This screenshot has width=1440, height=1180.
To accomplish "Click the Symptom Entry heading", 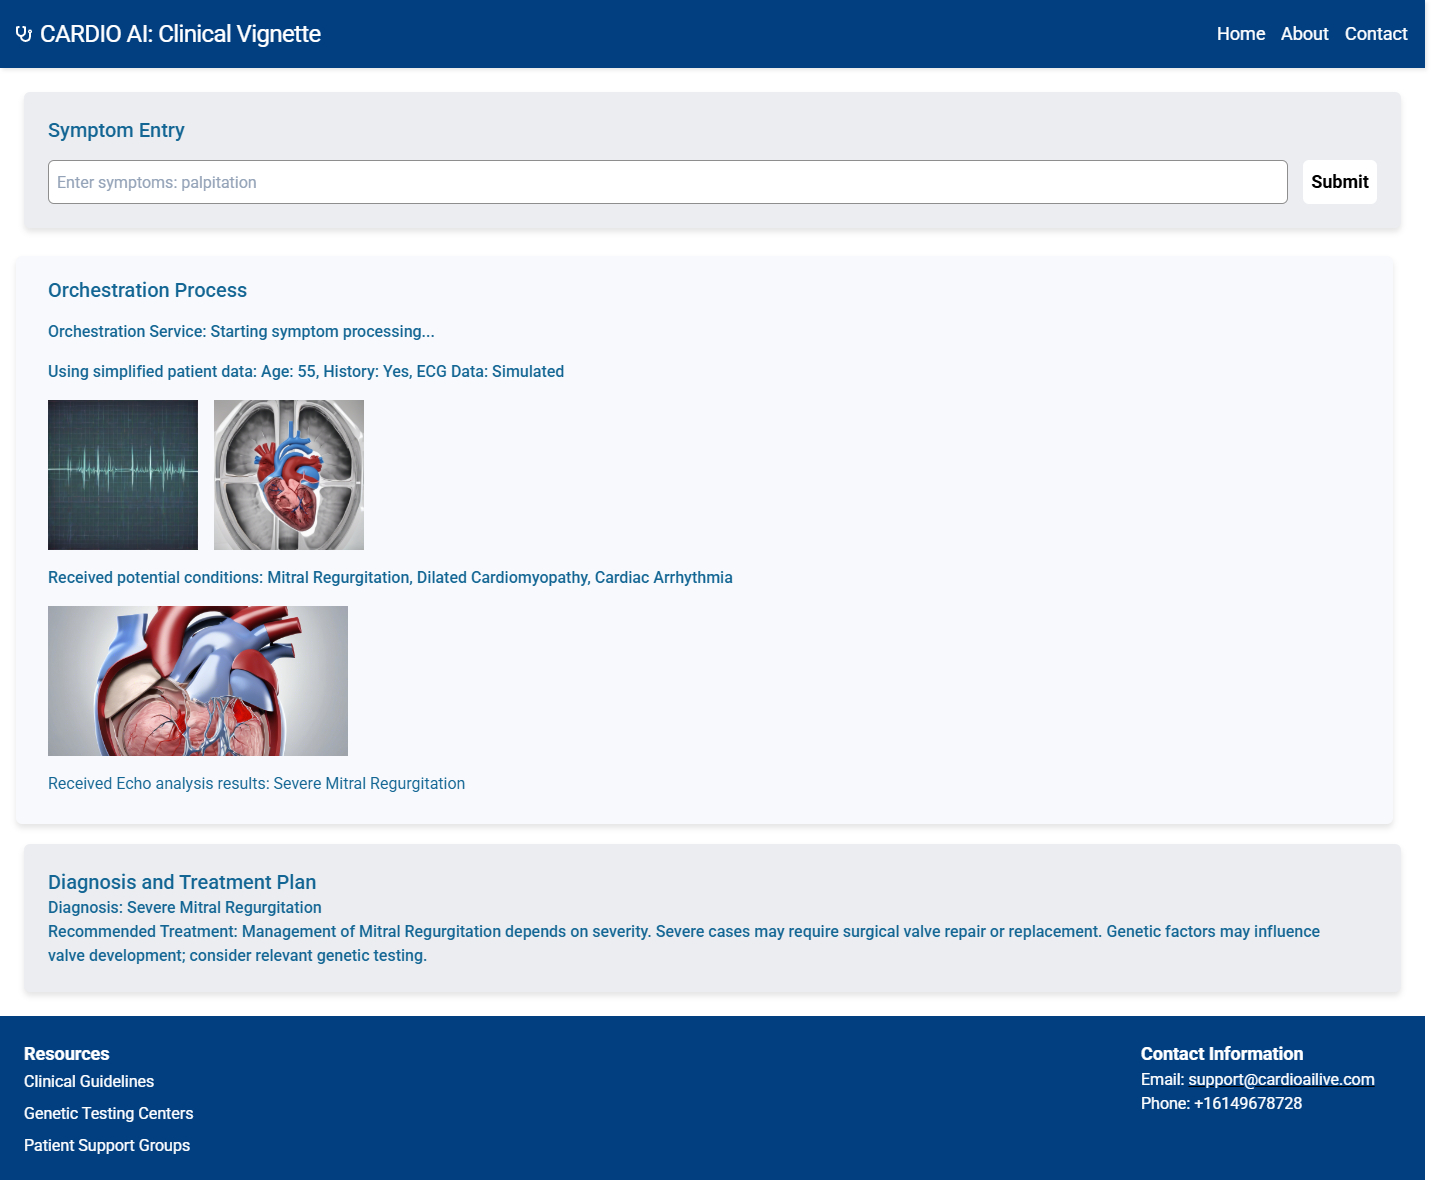I will 116,130.
